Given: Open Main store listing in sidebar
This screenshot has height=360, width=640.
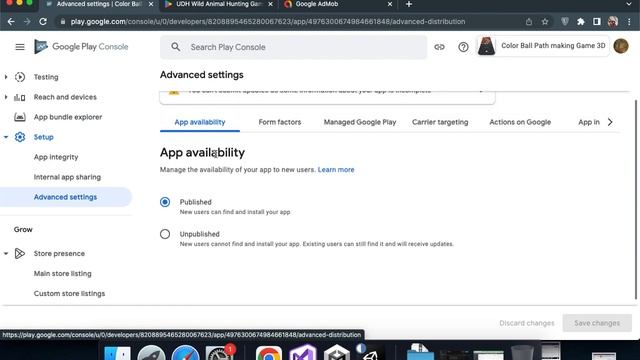Looking at the screenshot, I should coord(62,273).
